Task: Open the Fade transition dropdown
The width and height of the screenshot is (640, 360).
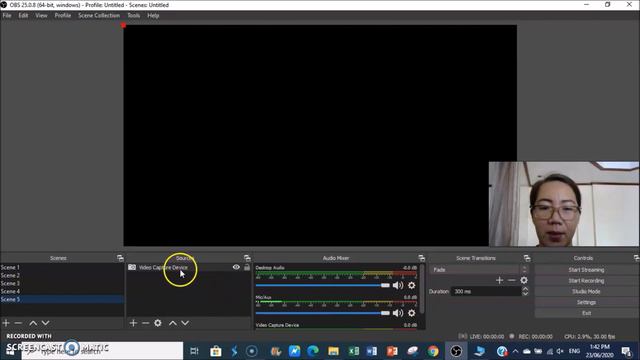Action: click(479, 269)
